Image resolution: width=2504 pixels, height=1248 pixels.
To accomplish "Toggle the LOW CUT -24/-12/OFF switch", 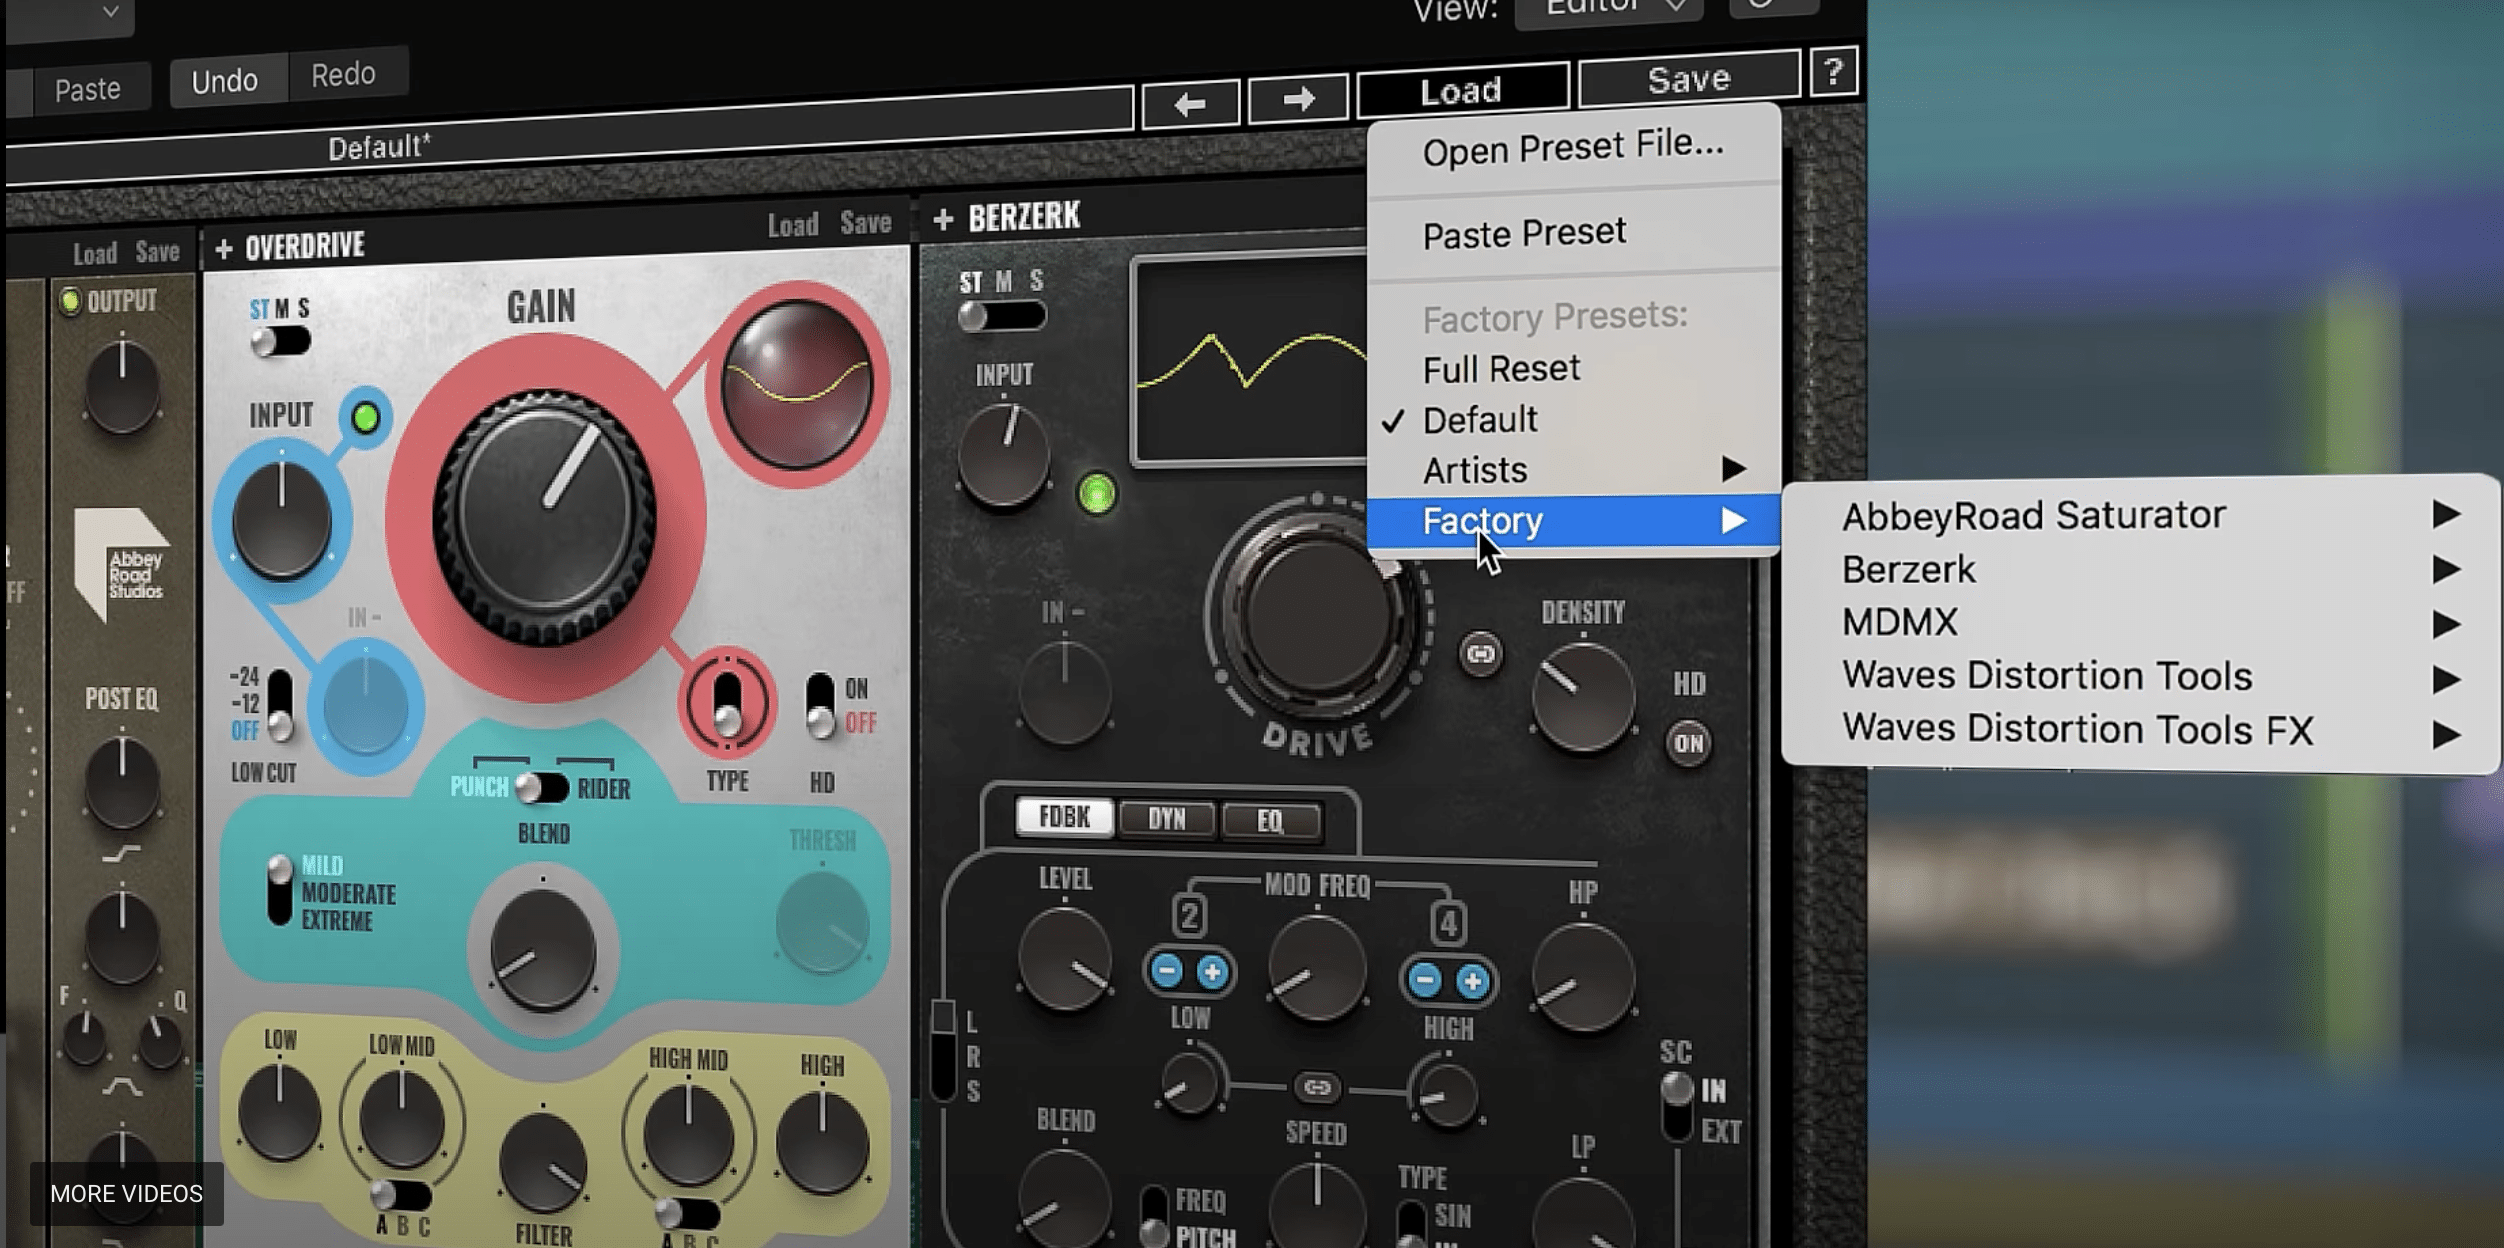I will [x=281, y=705].
